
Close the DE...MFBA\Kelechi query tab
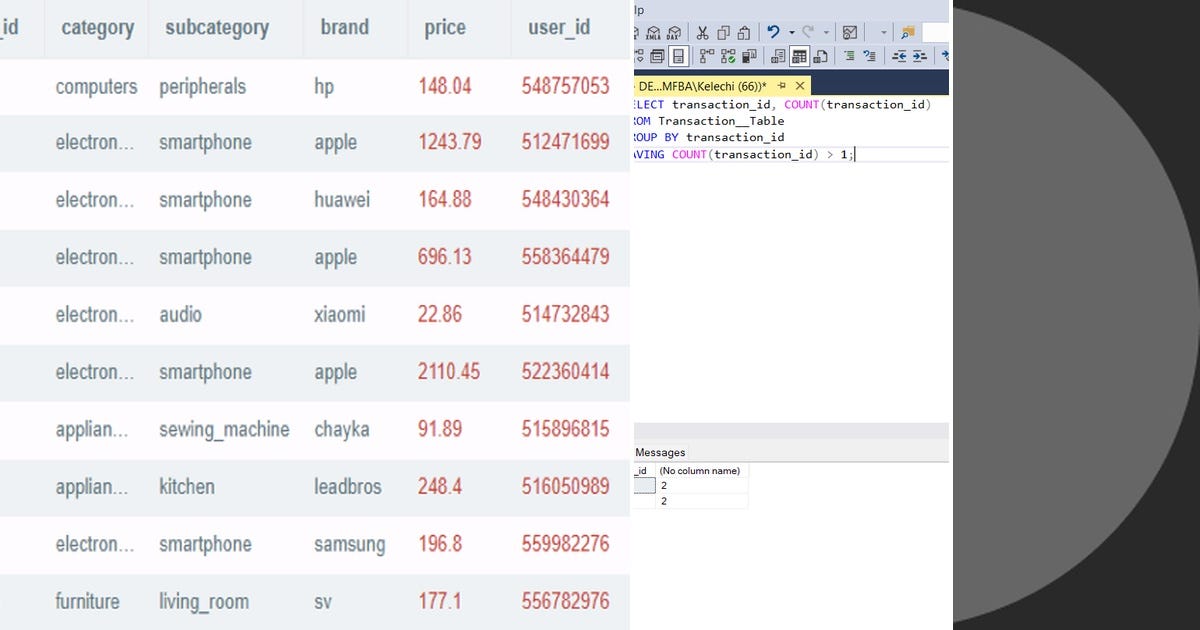pos(799,85)
